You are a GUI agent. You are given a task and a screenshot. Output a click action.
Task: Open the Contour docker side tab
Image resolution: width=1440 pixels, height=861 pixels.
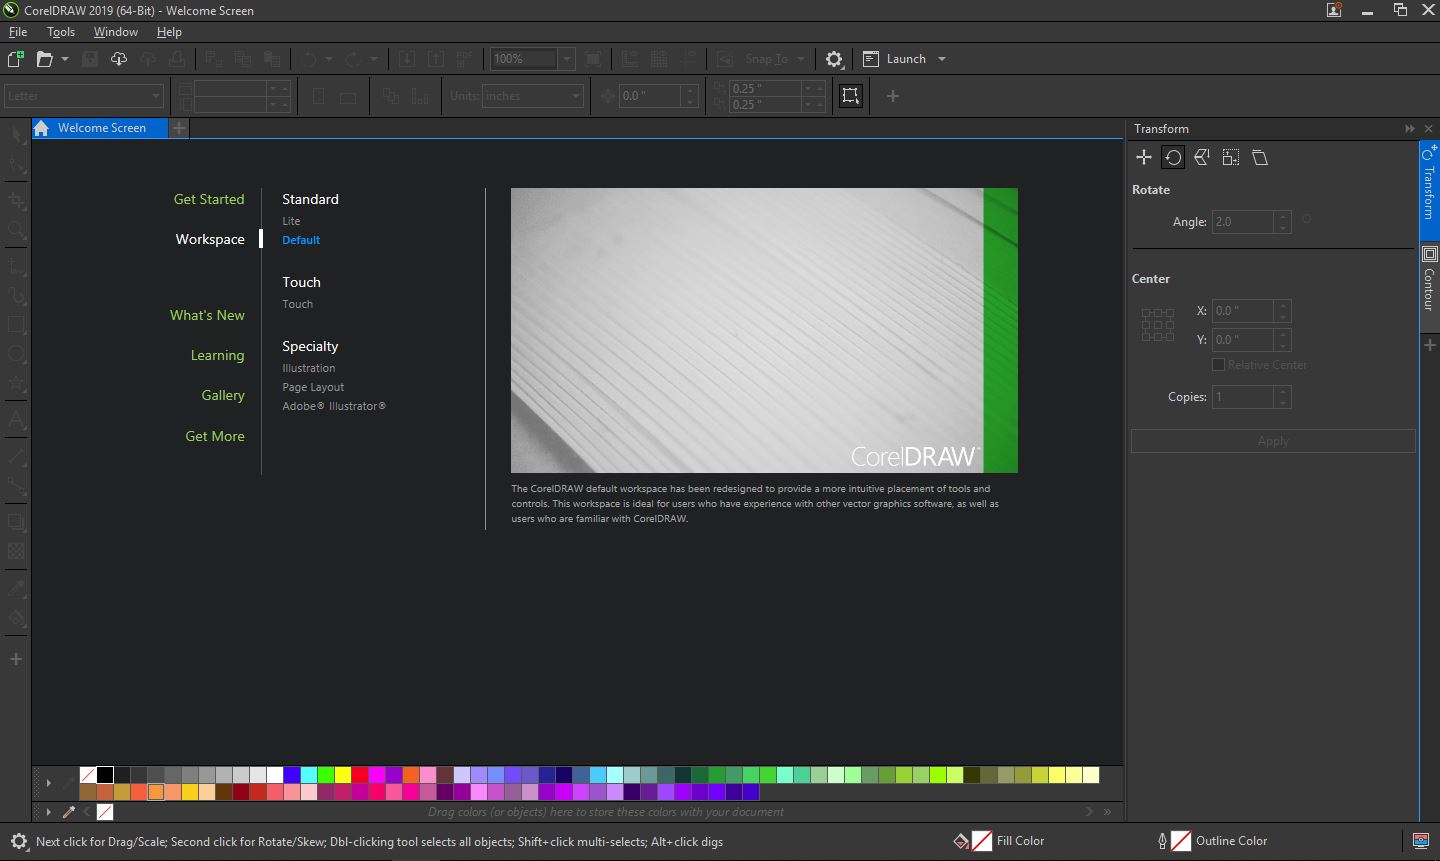pyautogui.click(x=1429, y=280)
